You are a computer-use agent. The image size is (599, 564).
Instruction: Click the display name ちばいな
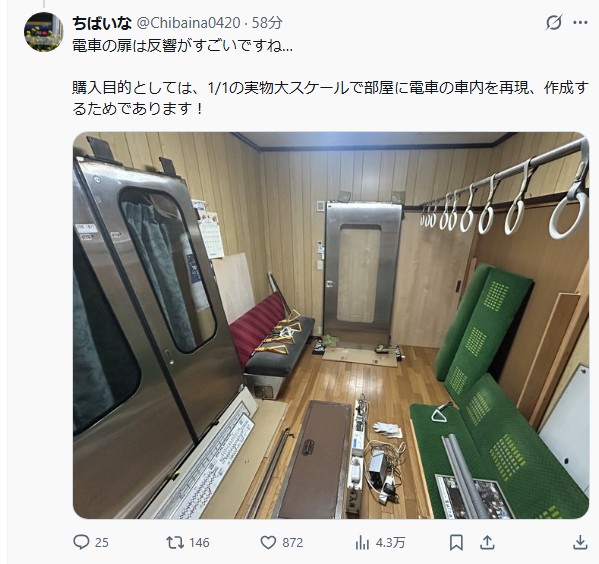pyautogui.click(x=102, y=23)
